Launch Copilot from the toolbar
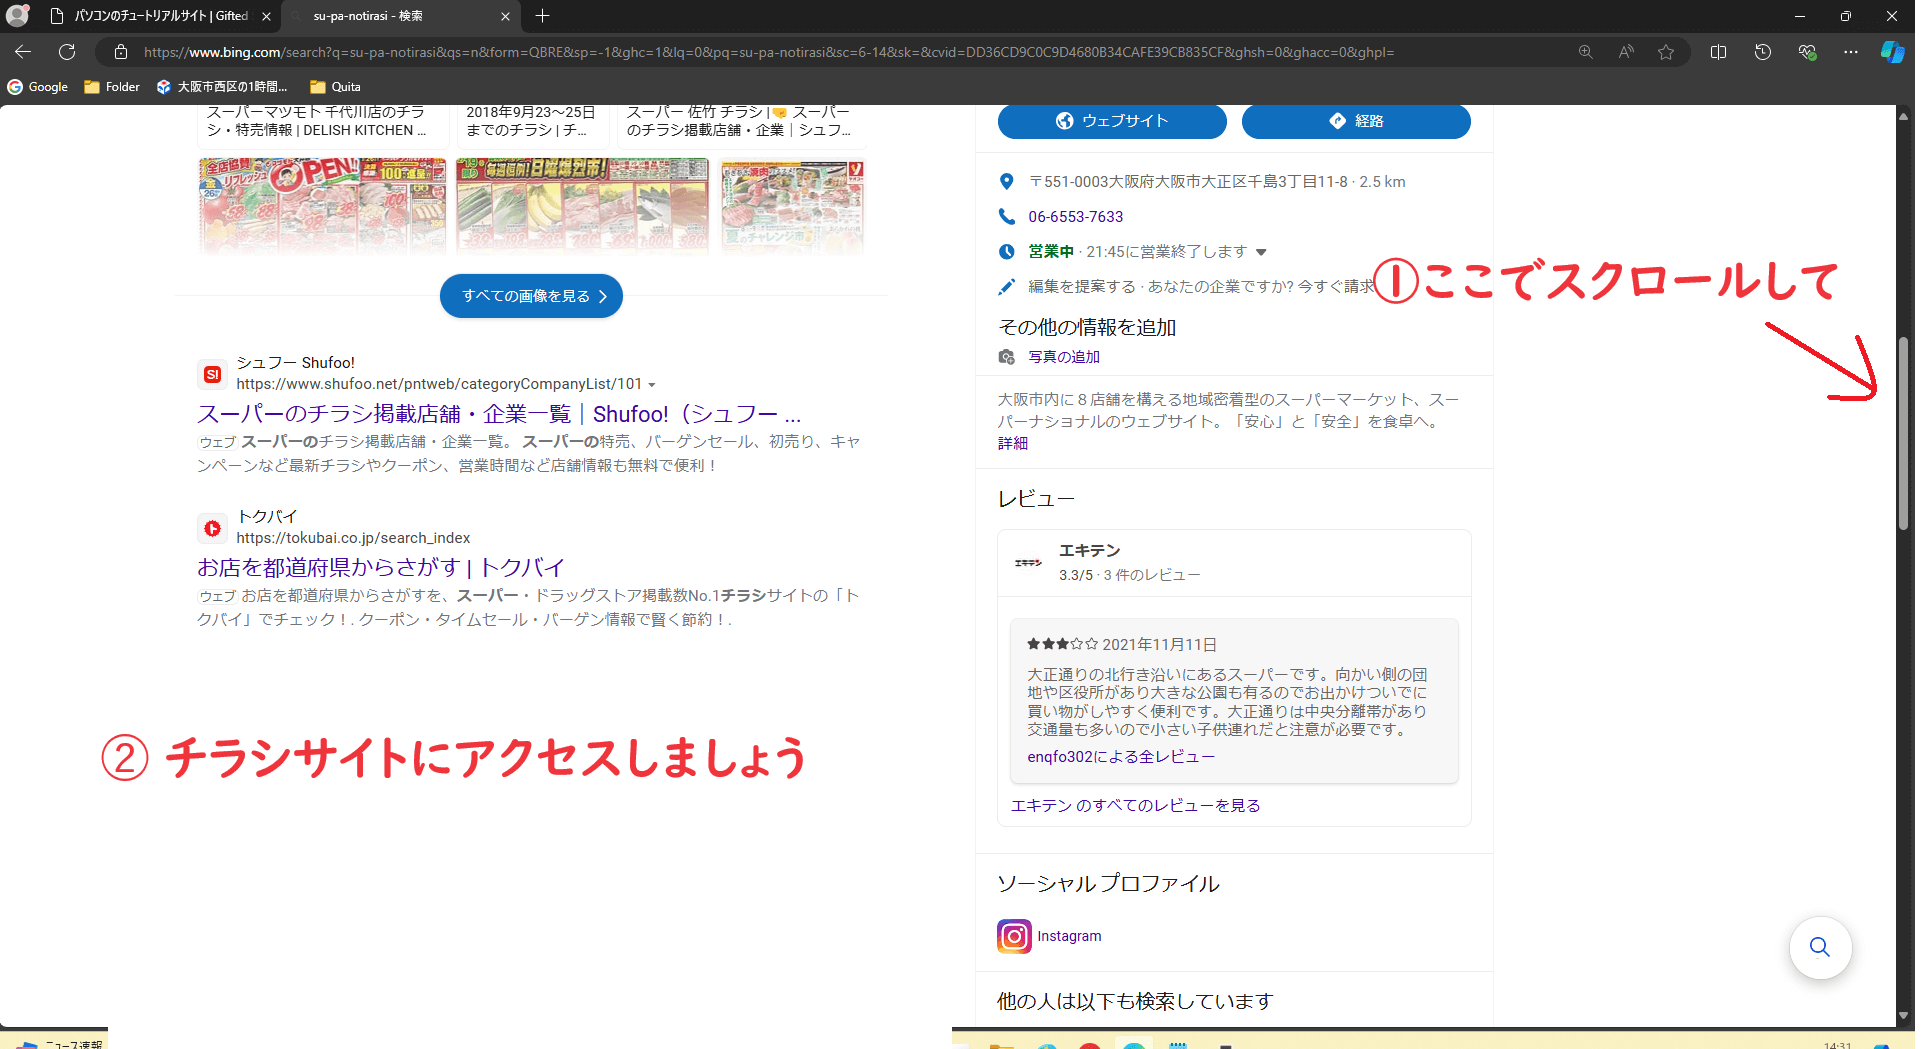1930x1049 pixels. pyautogui.click(x=1892, y=52)
